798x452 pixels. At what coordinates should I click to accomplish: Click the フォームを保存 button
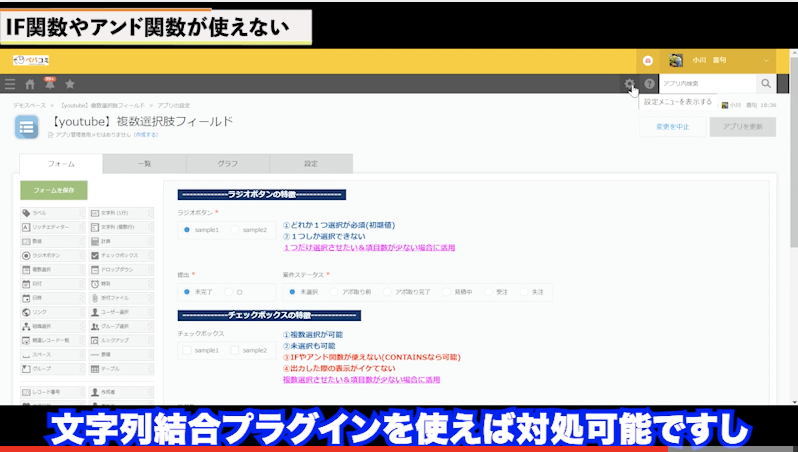point(53,190)
